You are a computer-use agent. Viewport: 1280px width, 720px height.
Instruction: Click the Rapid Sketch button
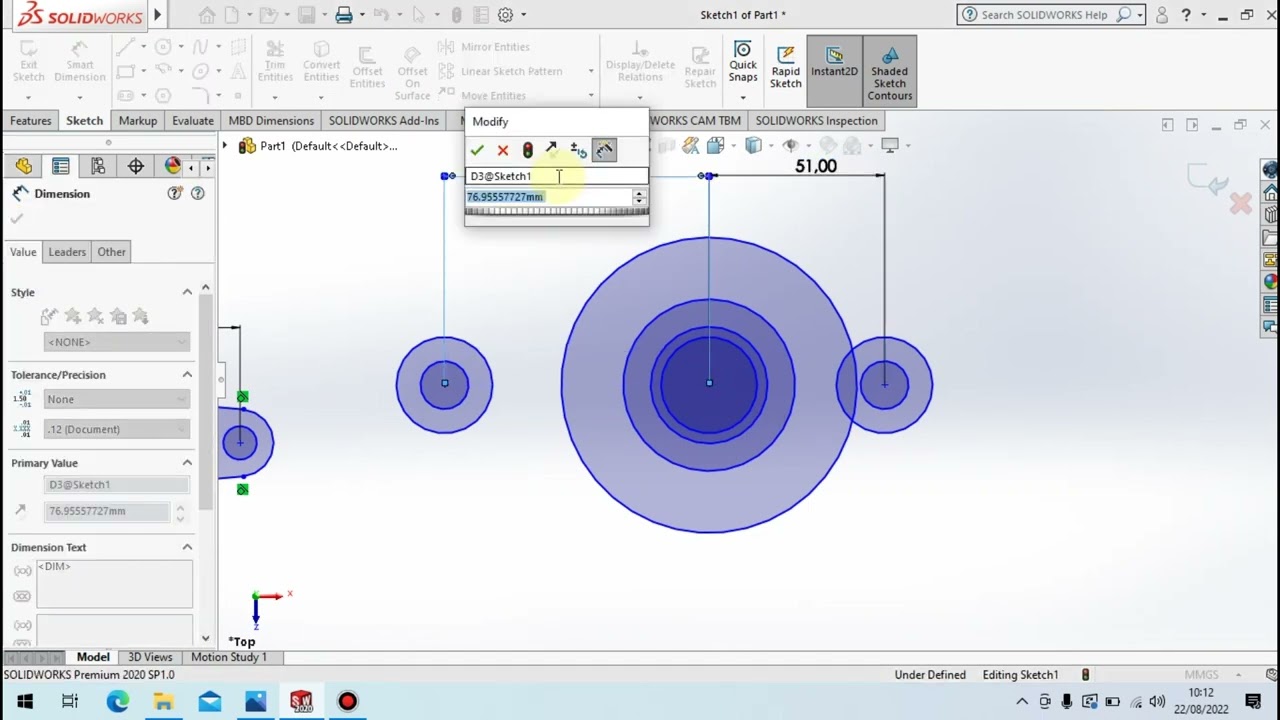[x=786, y=68]
